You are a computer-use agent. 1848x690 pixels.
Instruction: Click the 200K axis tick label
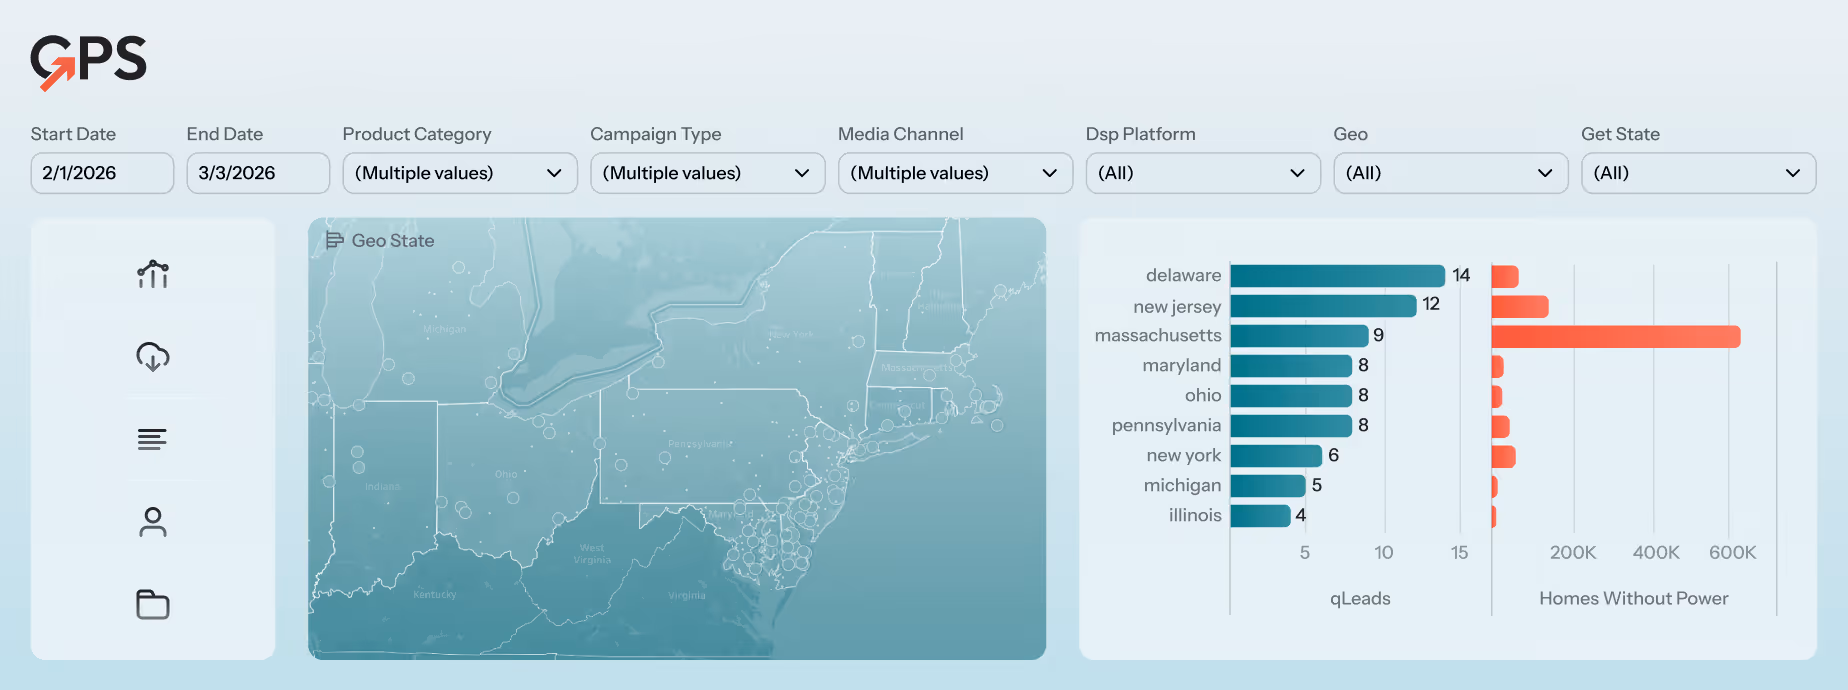(1573, 552)
